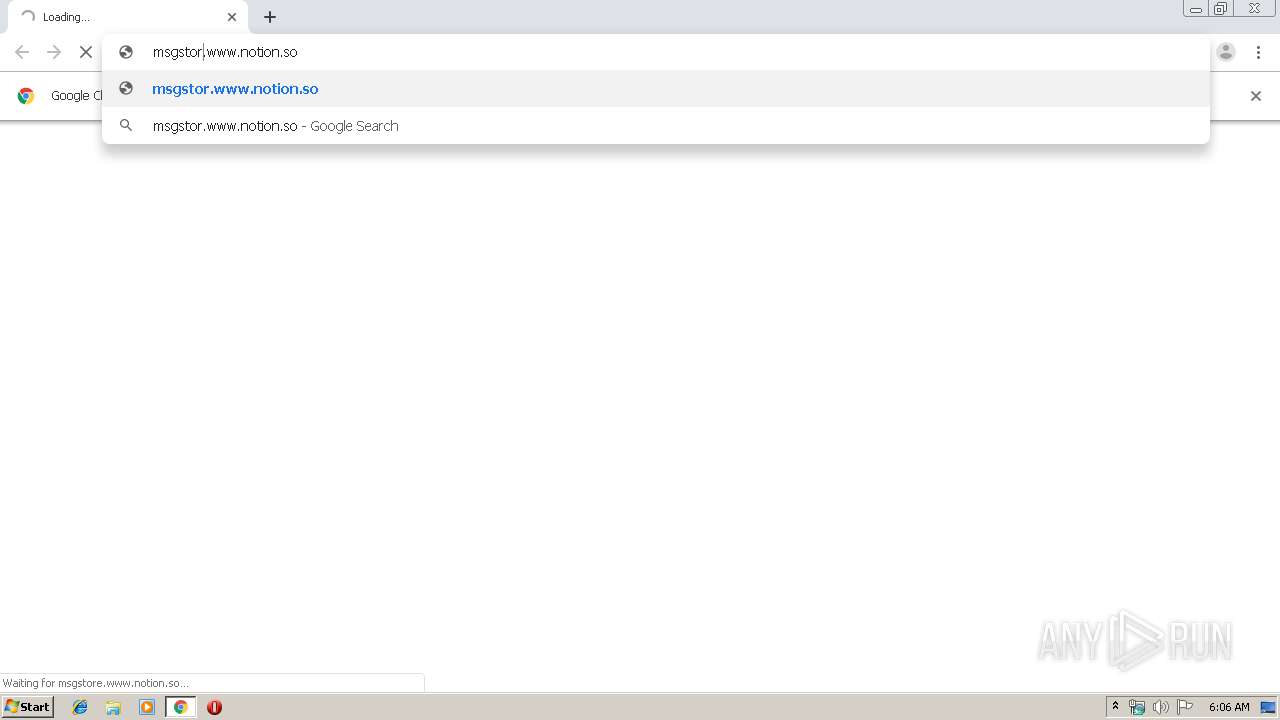Click status text Waiting for msgstore.www.notion.so

pos(95,683)
